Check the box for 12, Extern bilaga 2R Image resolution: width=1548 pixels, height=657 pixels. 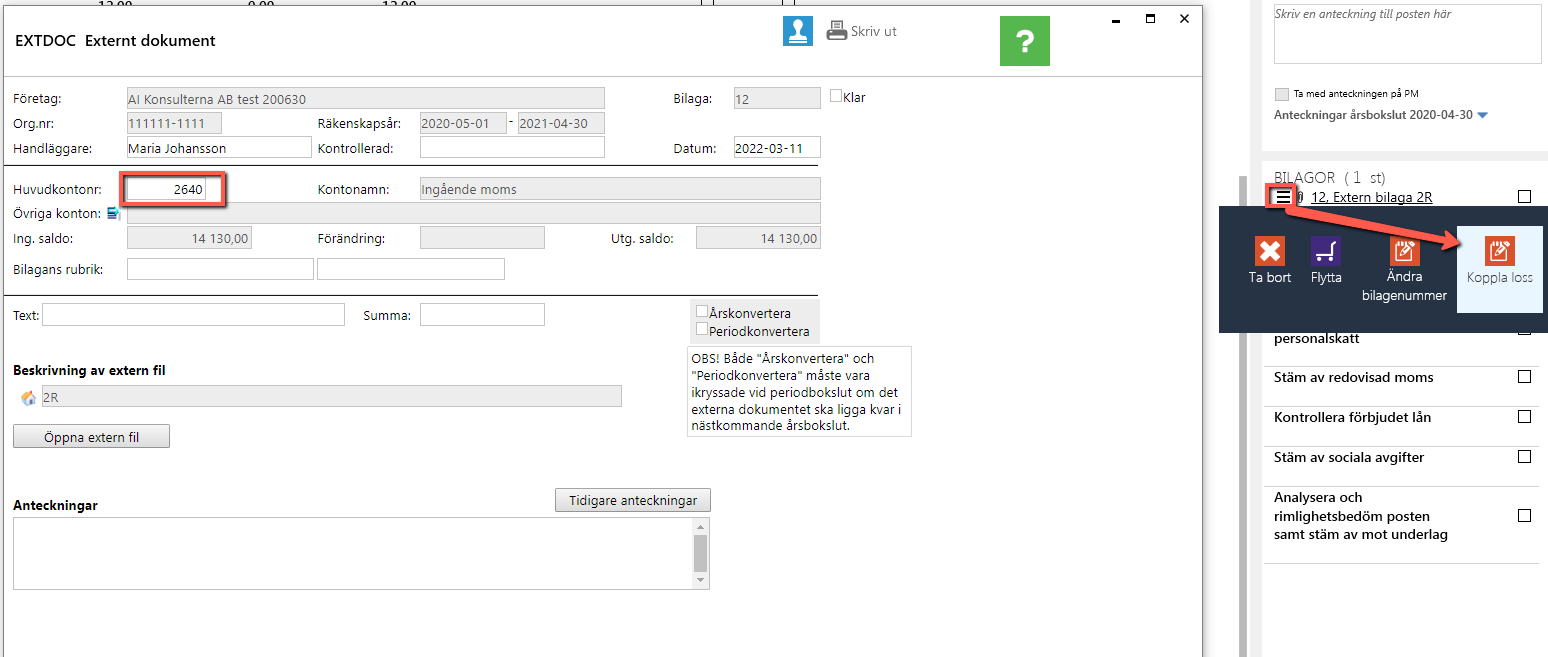[x=1524, y=197]
